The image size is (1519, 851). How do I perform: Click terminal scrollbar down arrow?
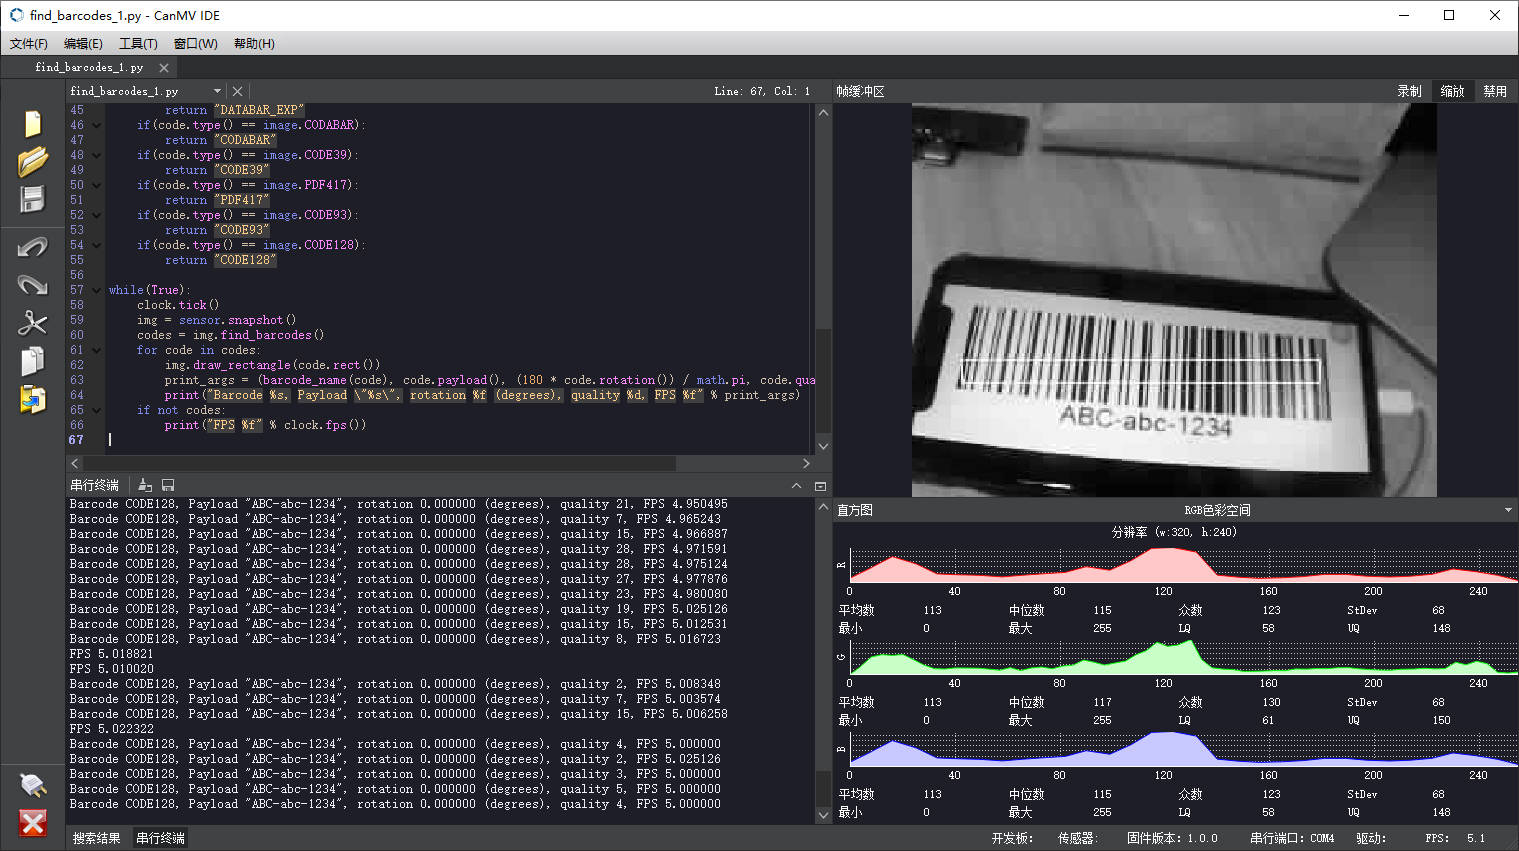coord(823,815)
